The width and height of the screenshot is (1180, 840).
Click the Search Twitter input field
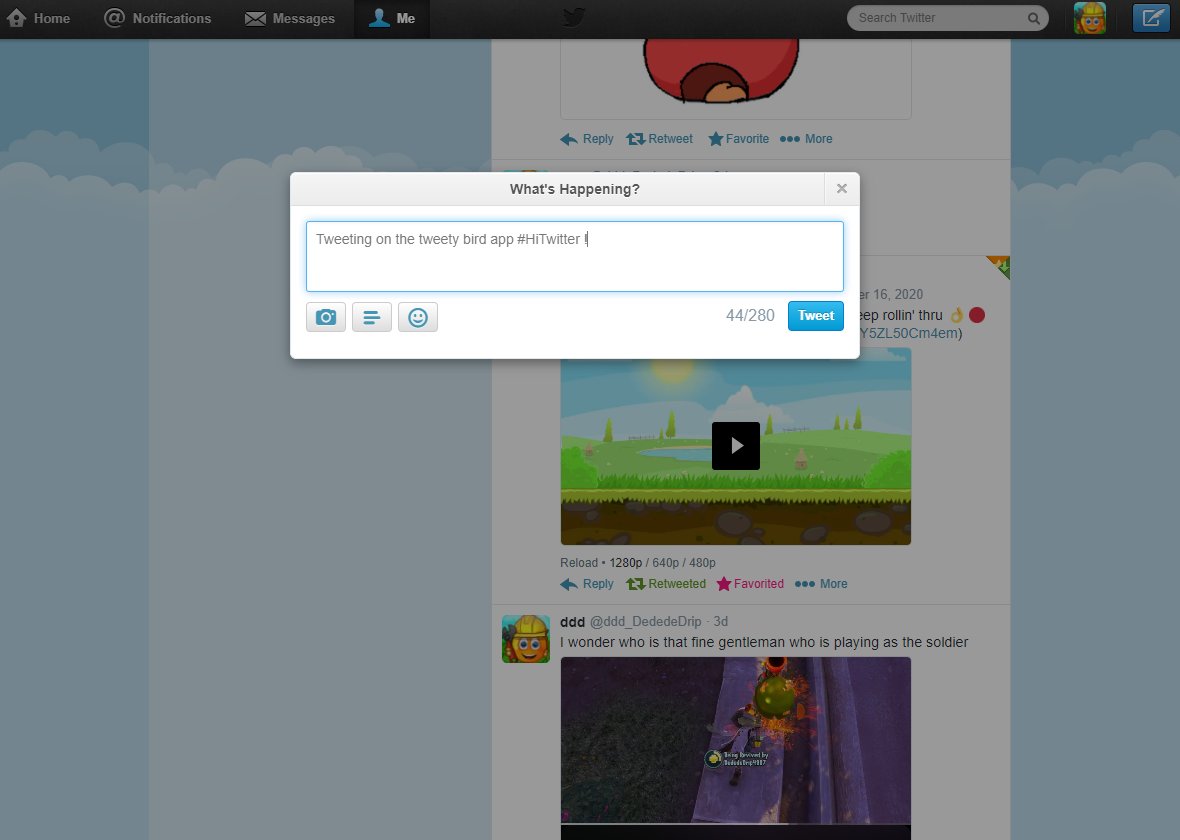(947, 18)
